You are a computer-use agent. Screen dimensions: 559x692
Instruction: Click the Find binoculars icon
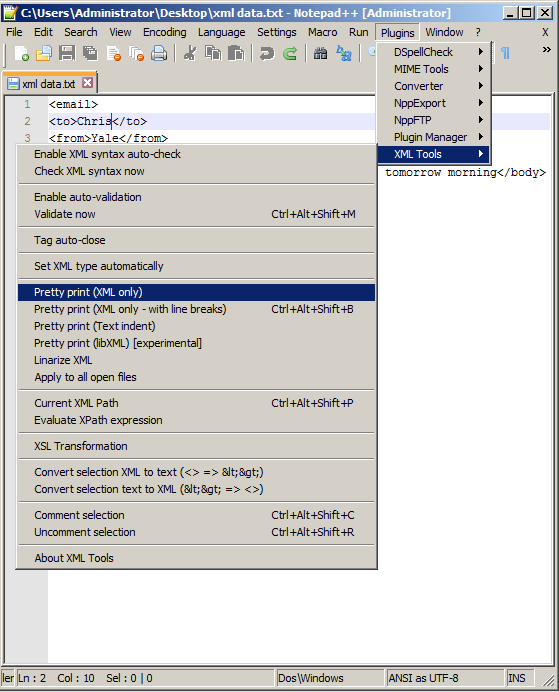[321, 53]
